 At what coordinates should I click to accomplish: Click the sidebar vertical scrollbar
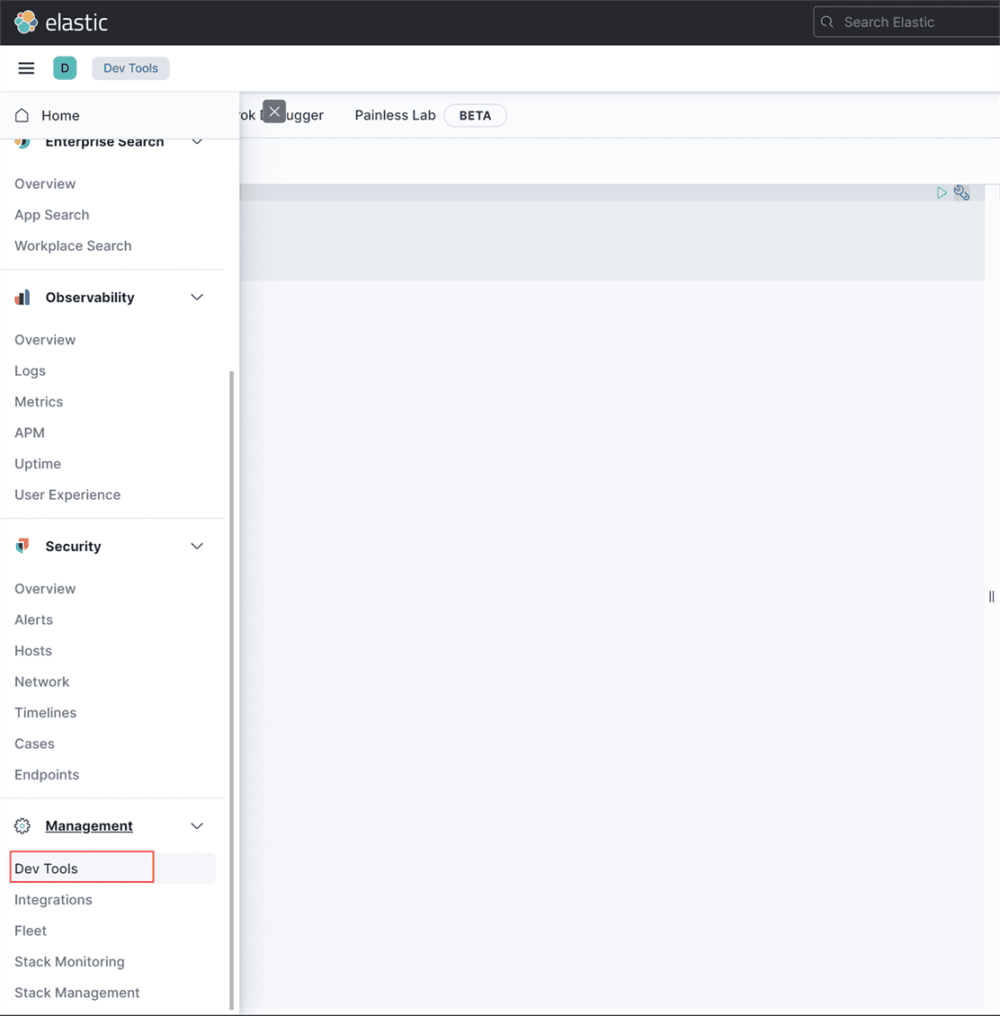[x=232, y=690]
